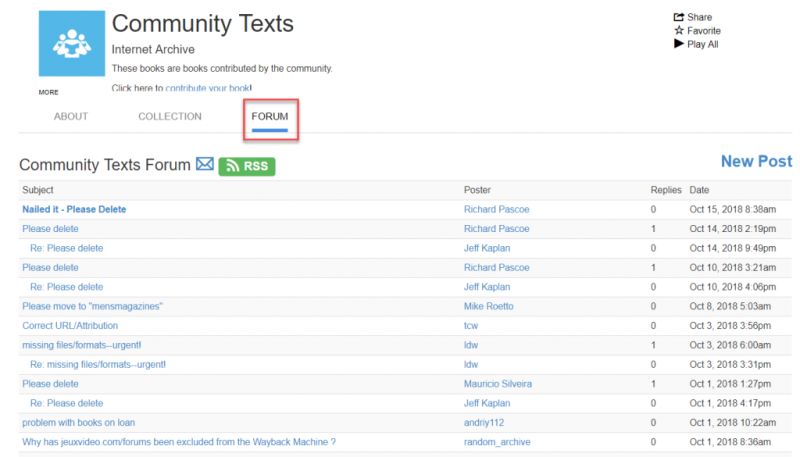This screenshot has width=800, height=457.
Task: Open the jeuxvideo.com Wayback Machine thread
Action: [179, 442]
